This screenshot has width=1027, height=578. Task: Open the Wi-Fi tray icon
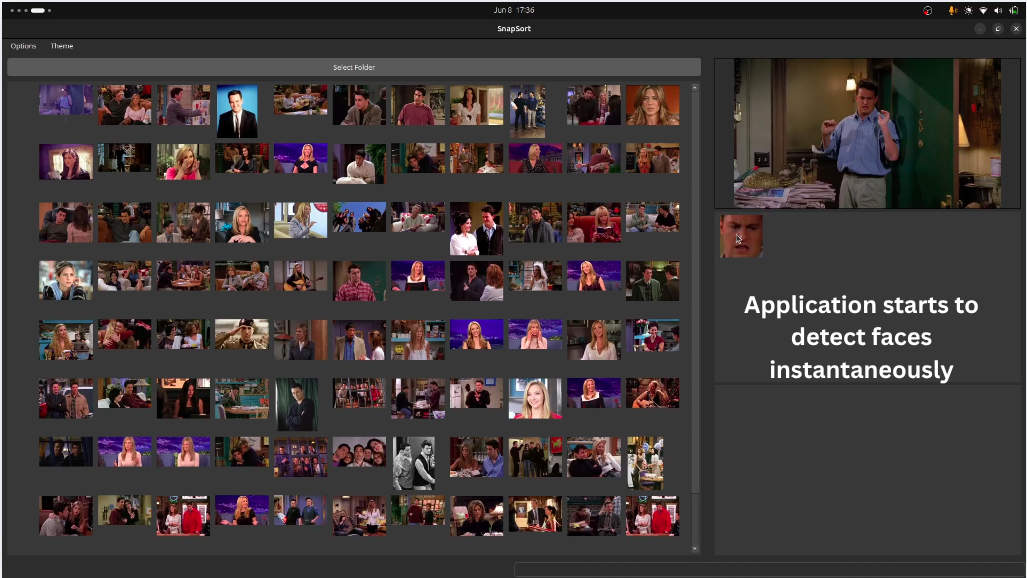coord(983,10)
